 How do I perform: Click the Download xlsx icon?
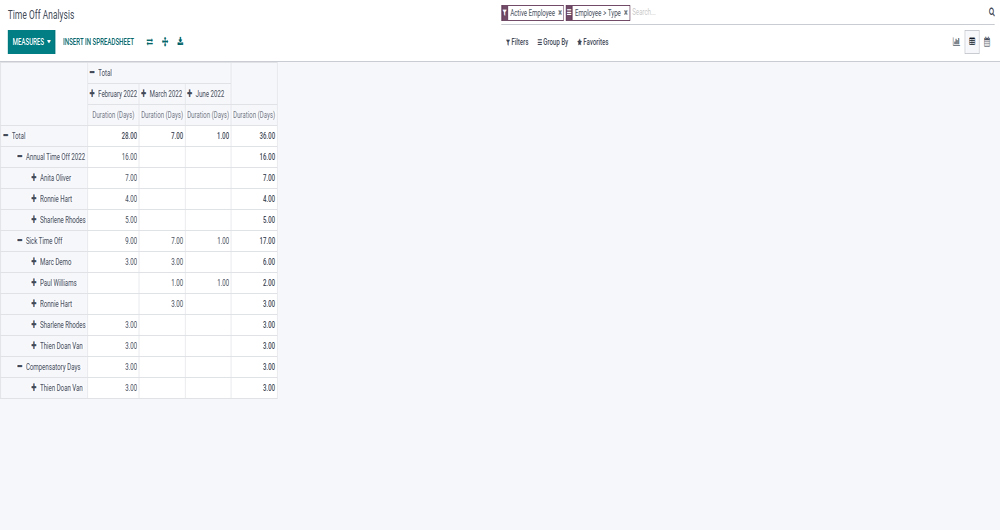click(180, 42)
